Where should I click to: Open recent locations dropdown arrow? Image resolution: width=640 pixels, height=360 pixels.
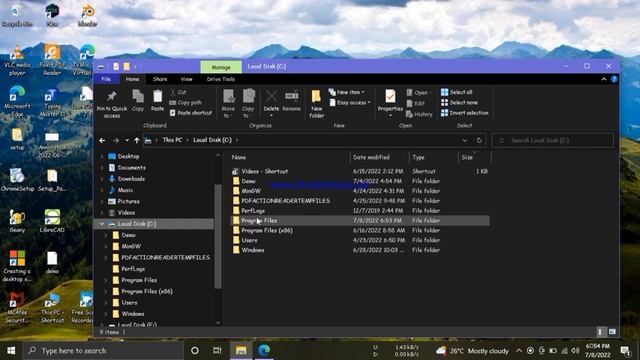(127, 140)
